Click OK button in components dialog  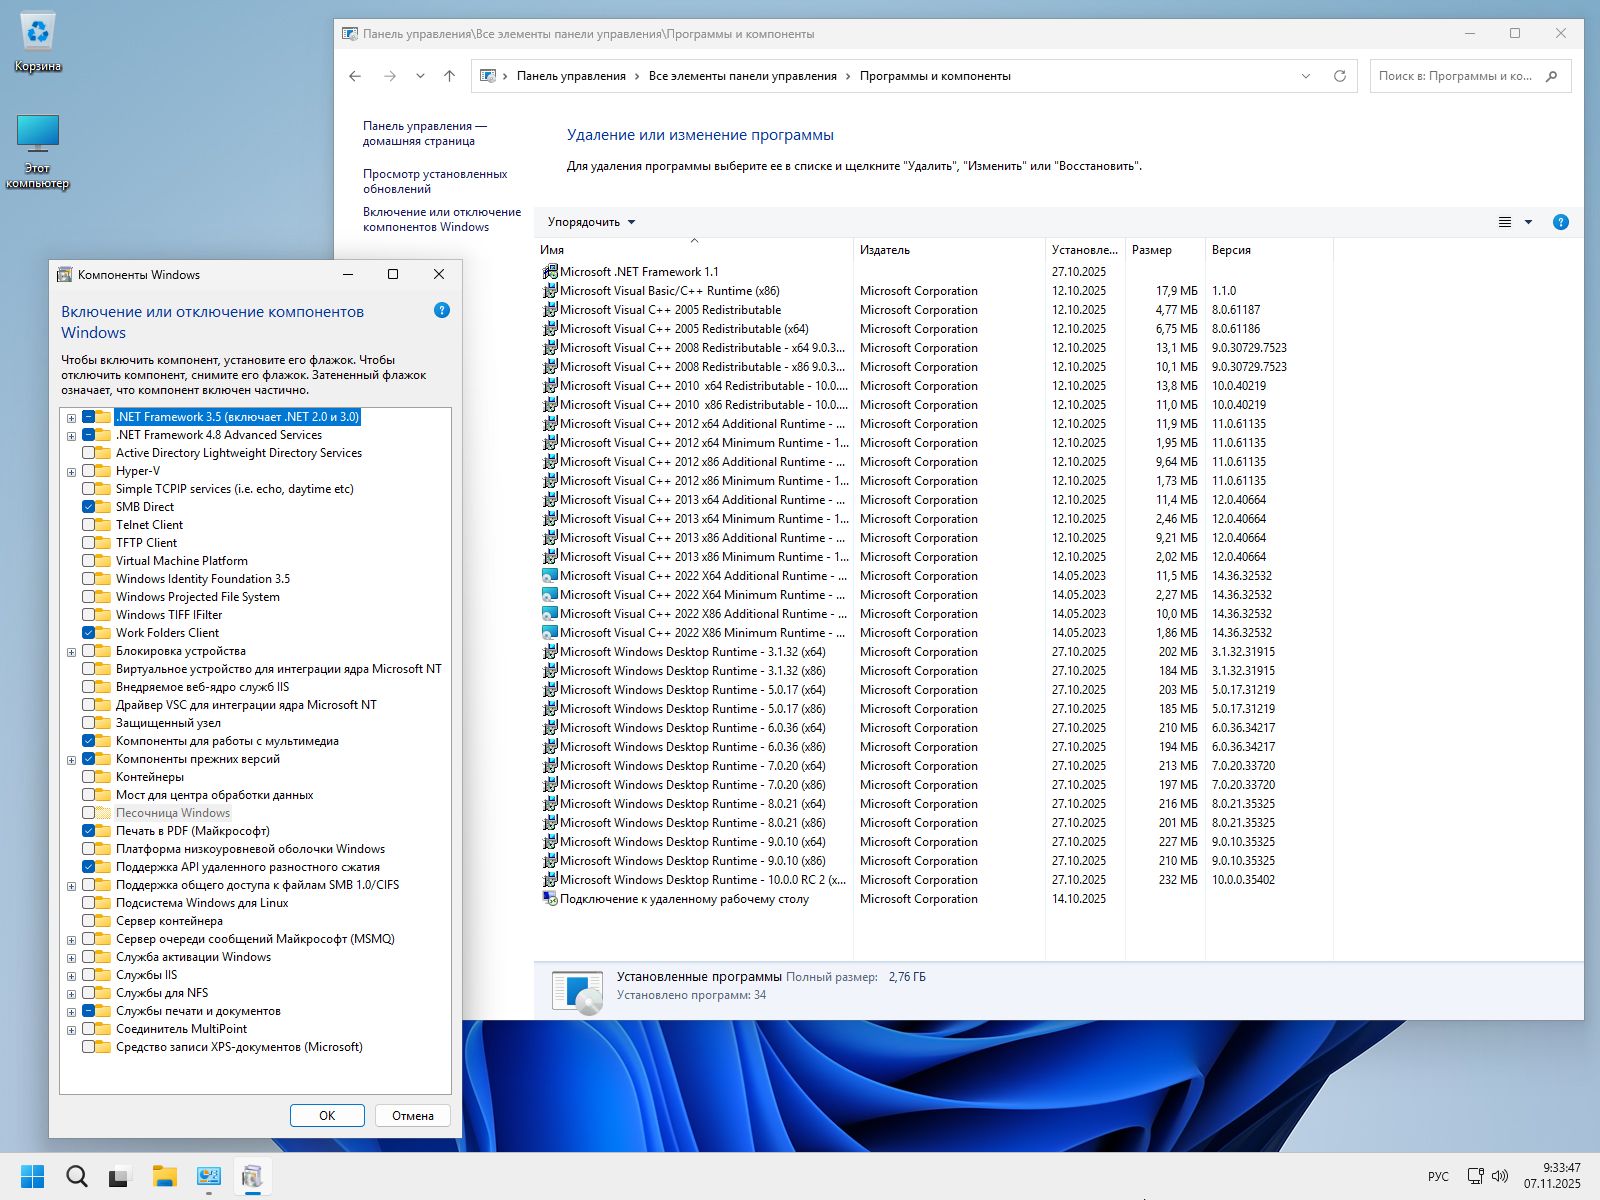point(327,1116)
